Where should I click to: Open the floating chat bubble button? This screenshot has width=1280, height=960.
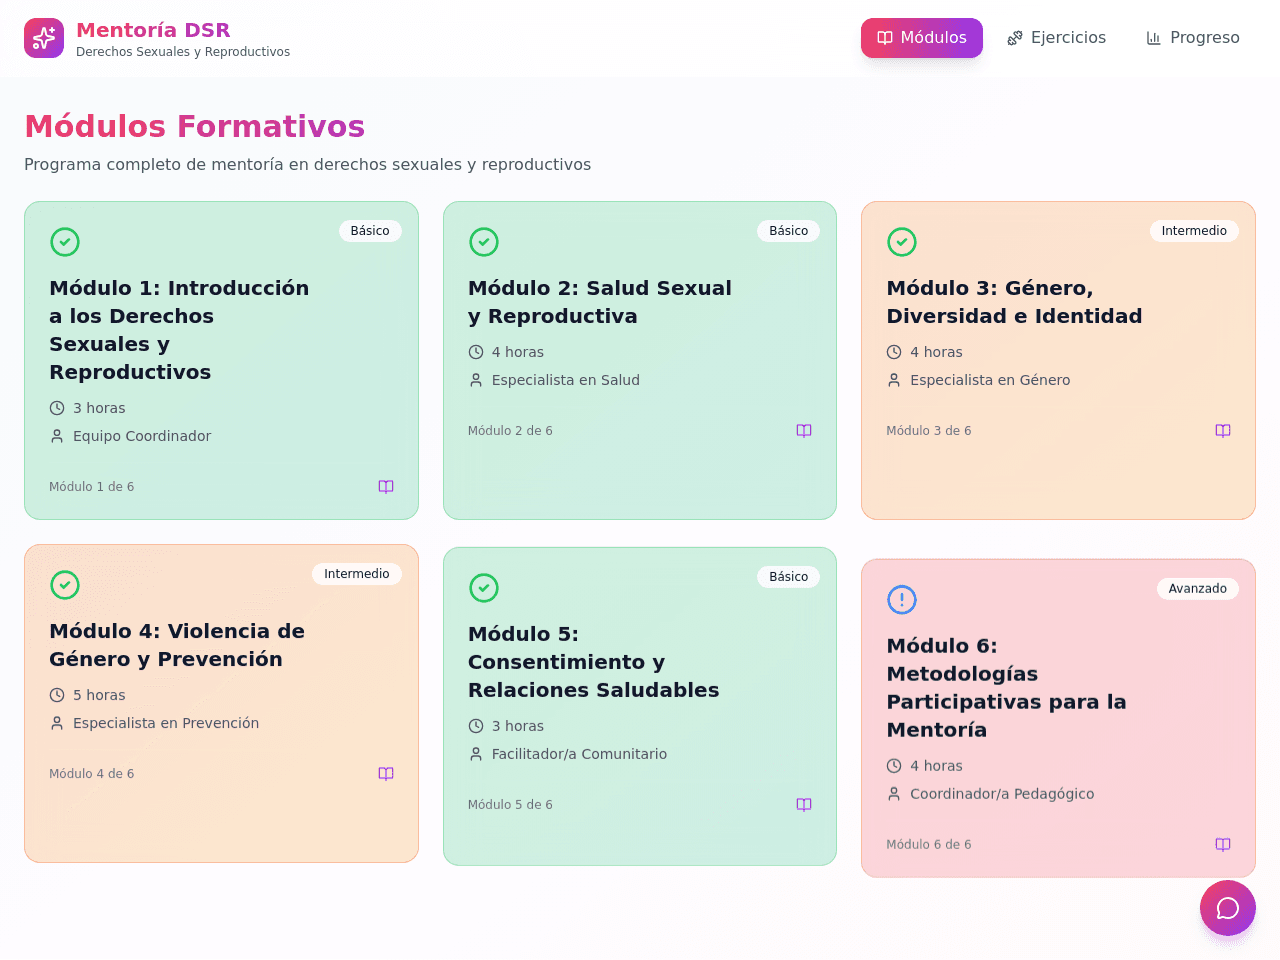pos(1228,908)
